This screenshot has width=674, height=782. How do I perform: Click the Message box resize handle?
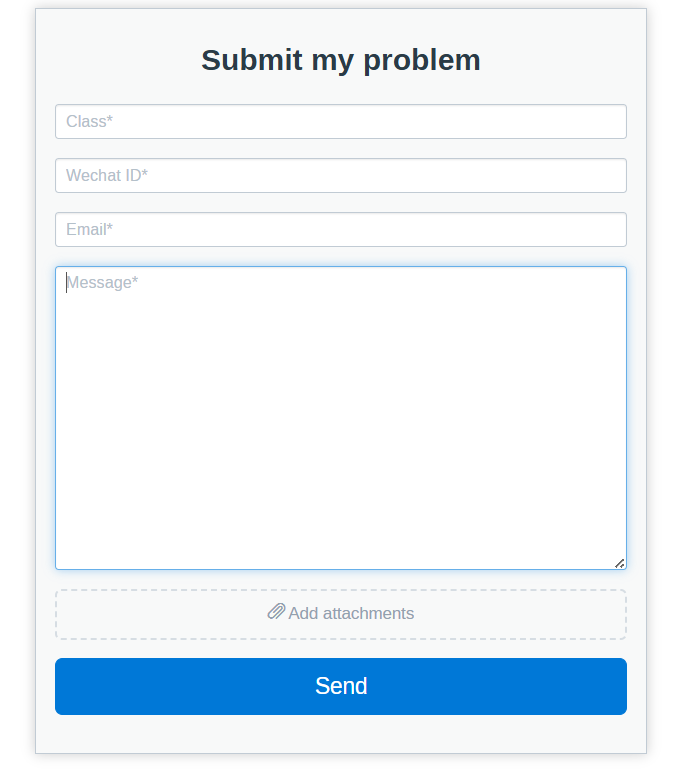point(620,563)
